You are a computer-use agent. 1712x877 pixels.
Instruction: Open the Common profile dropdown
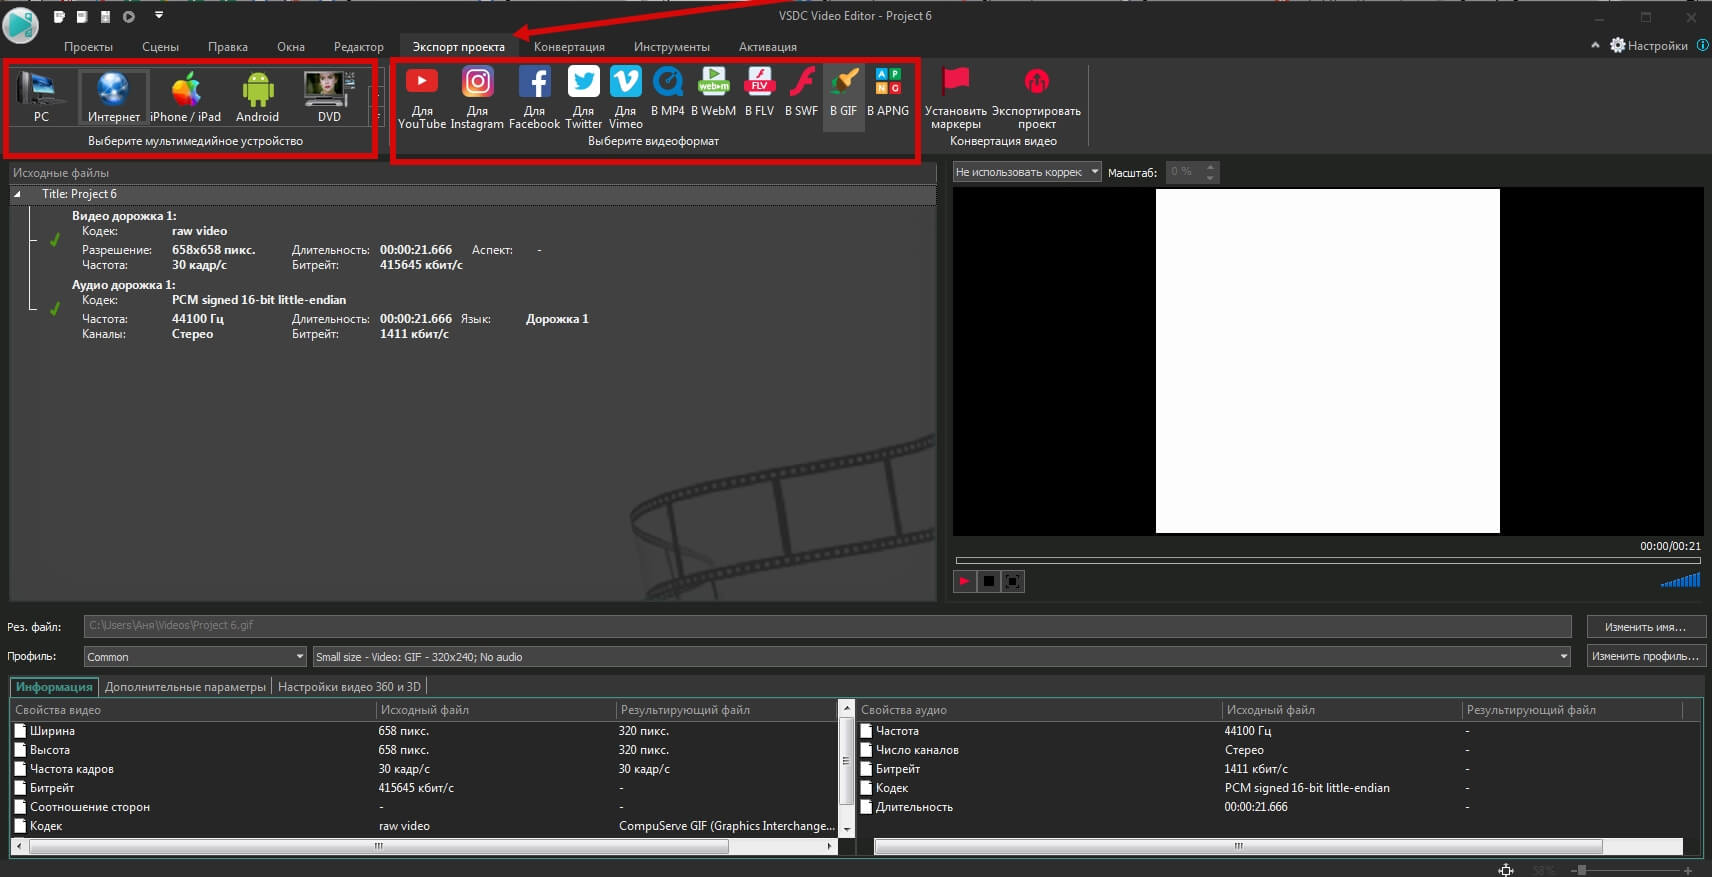pyautogui.click(x=195, y=657)
